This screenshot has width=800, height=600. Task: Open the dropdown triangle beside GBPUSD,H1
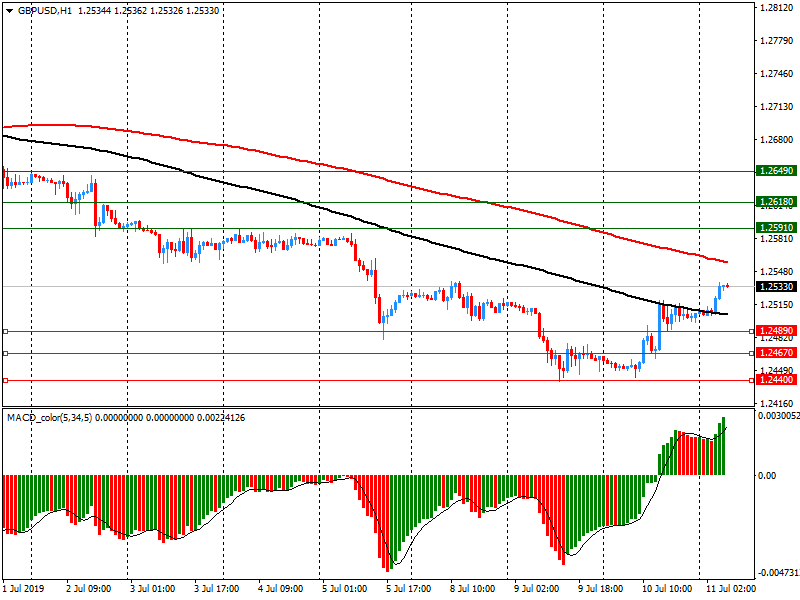tap(10, 11)
